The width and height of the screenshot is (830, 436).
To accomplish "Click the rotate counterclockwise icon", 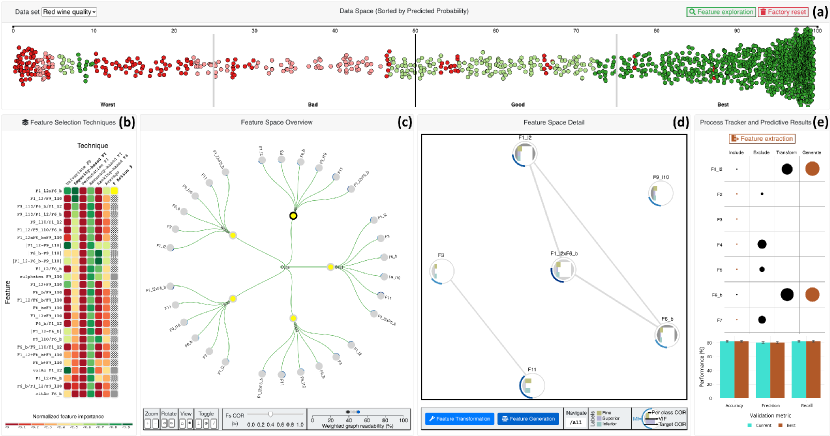I will tap(164, 424).
